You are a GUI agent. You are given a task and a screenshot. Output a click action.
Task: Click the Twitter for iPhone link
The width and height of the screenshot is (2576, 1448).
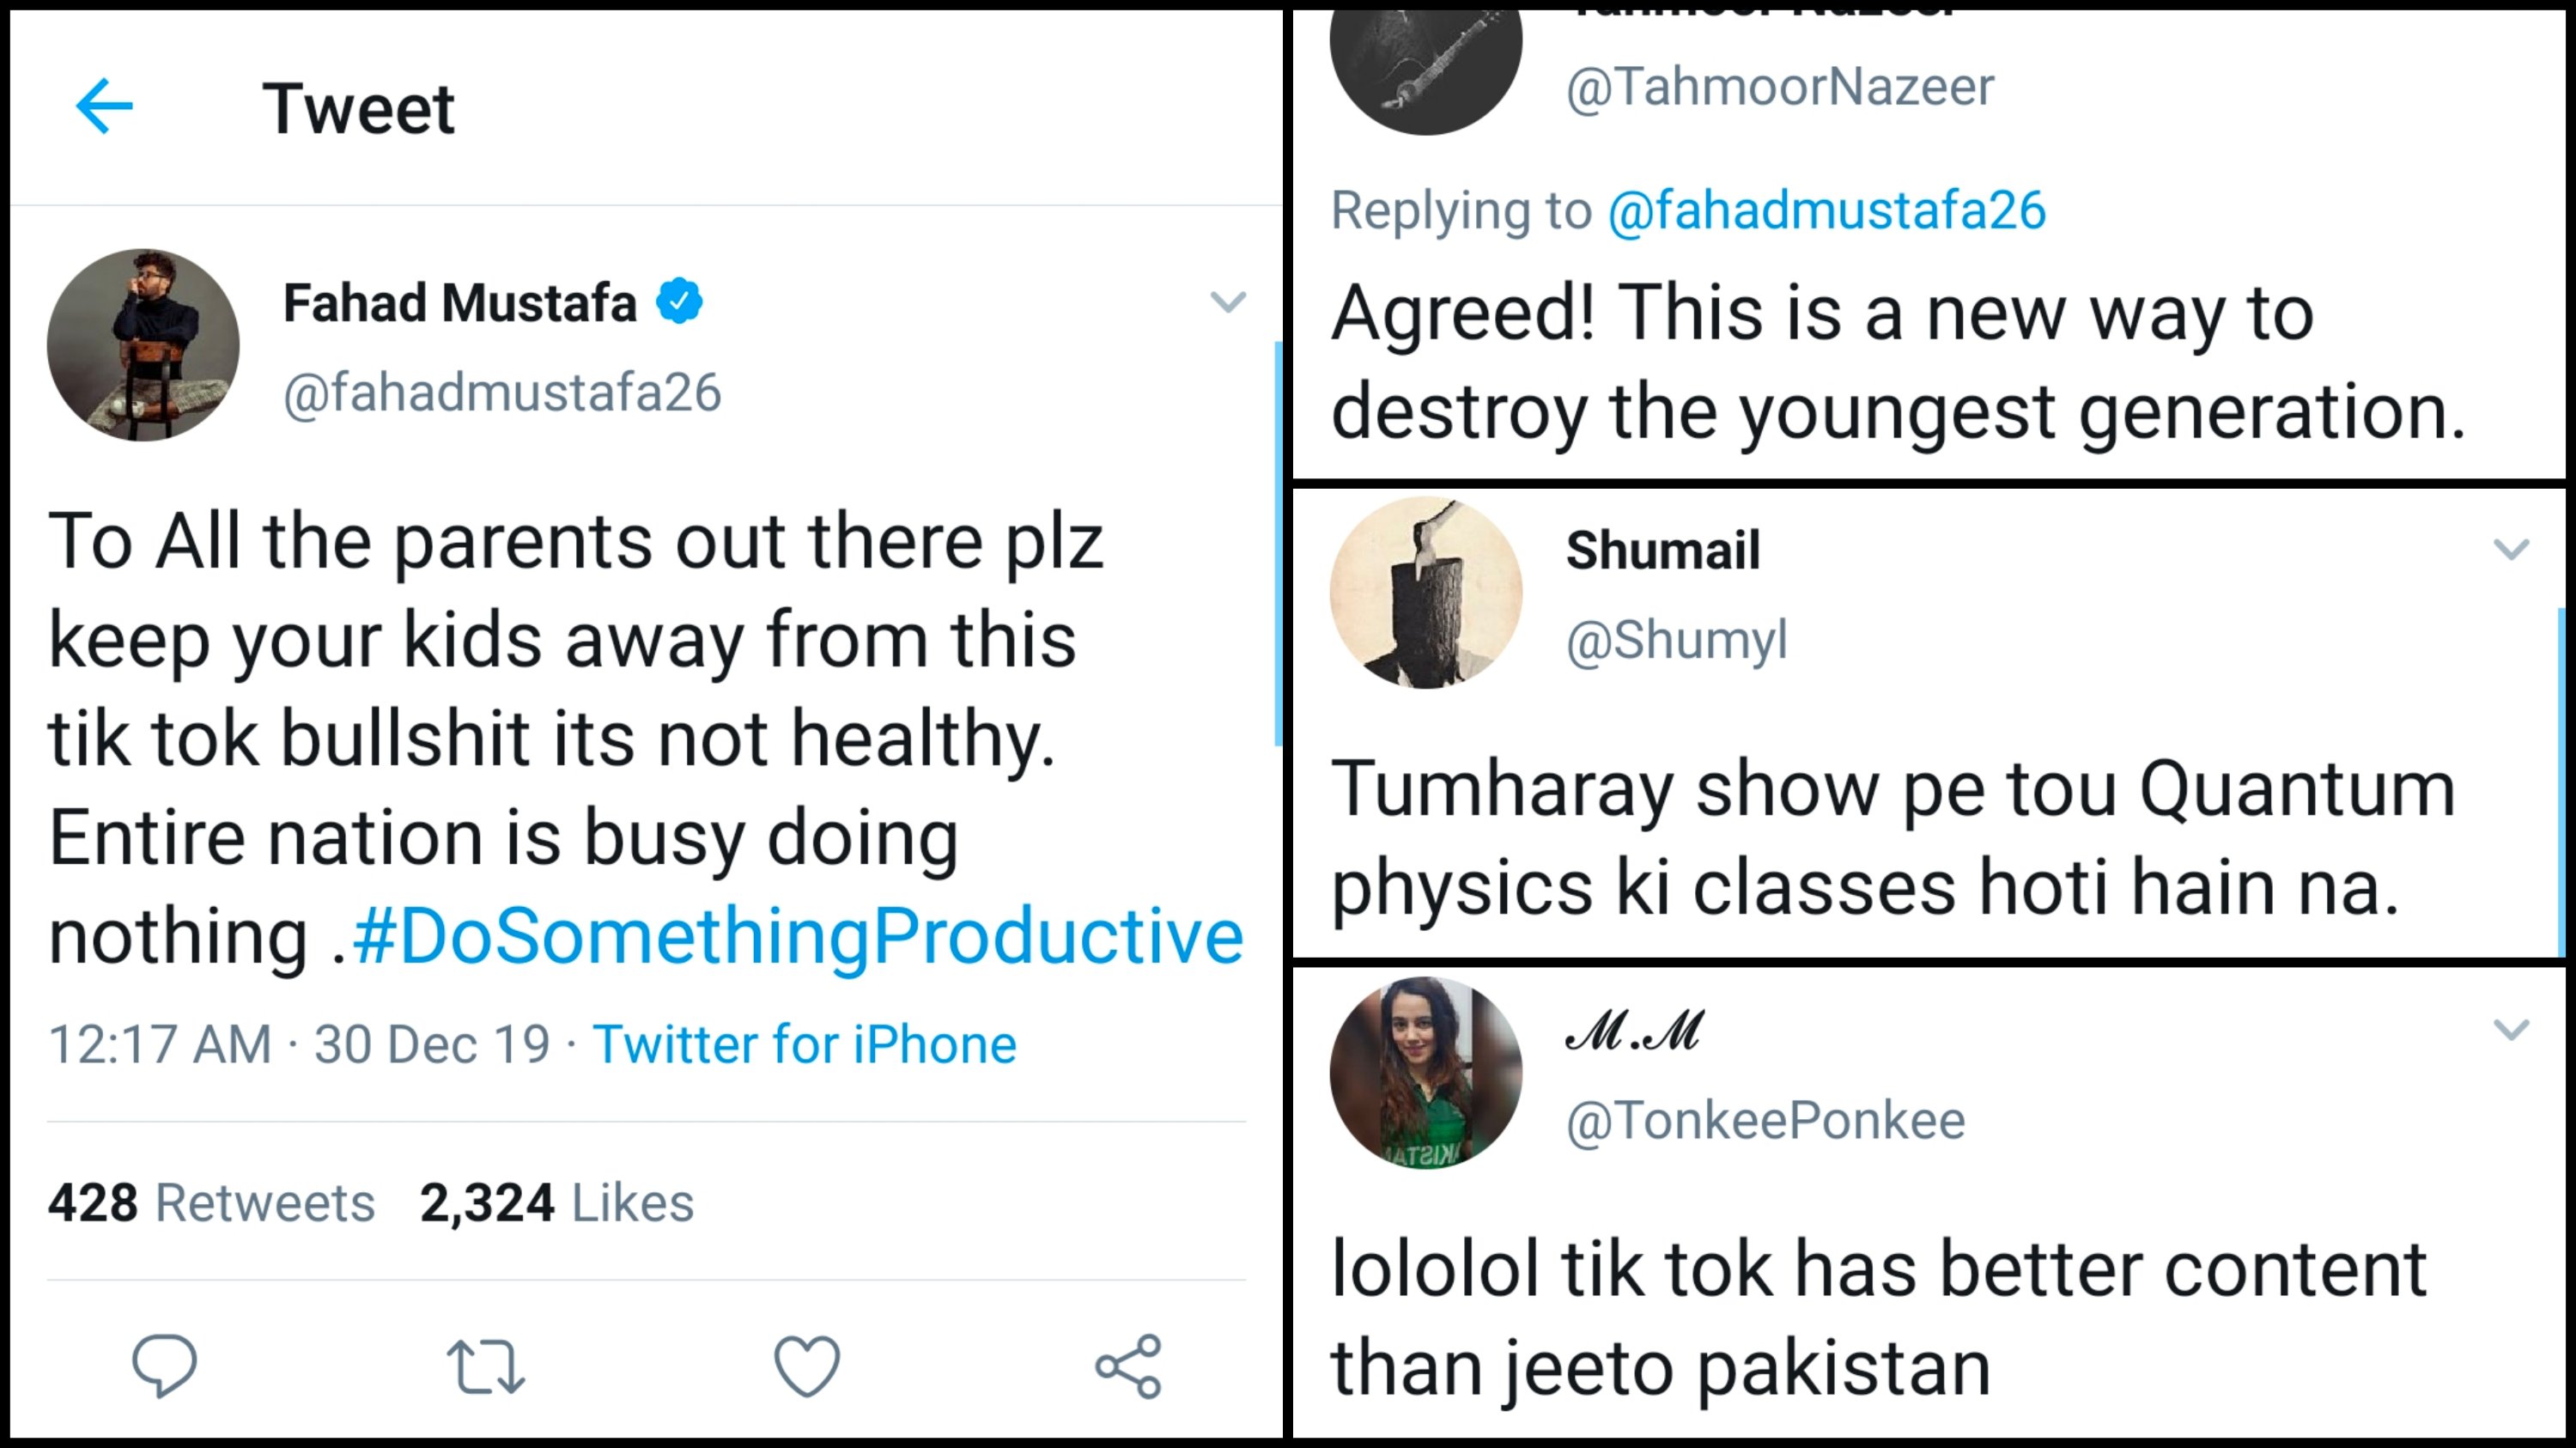tap(805, 1045)
